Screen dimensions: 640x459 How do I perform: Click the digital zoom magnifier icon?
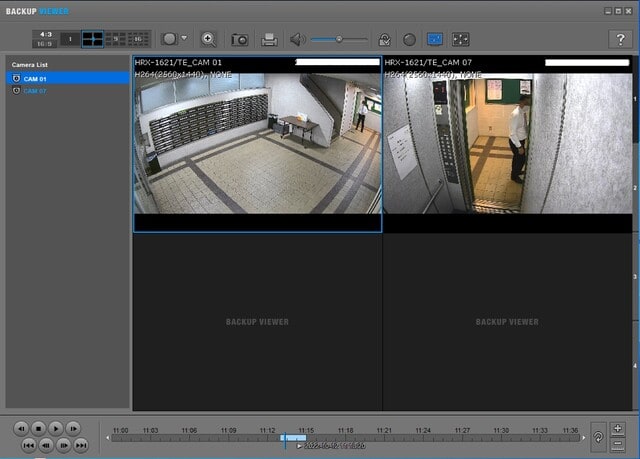tap(208, 39)
